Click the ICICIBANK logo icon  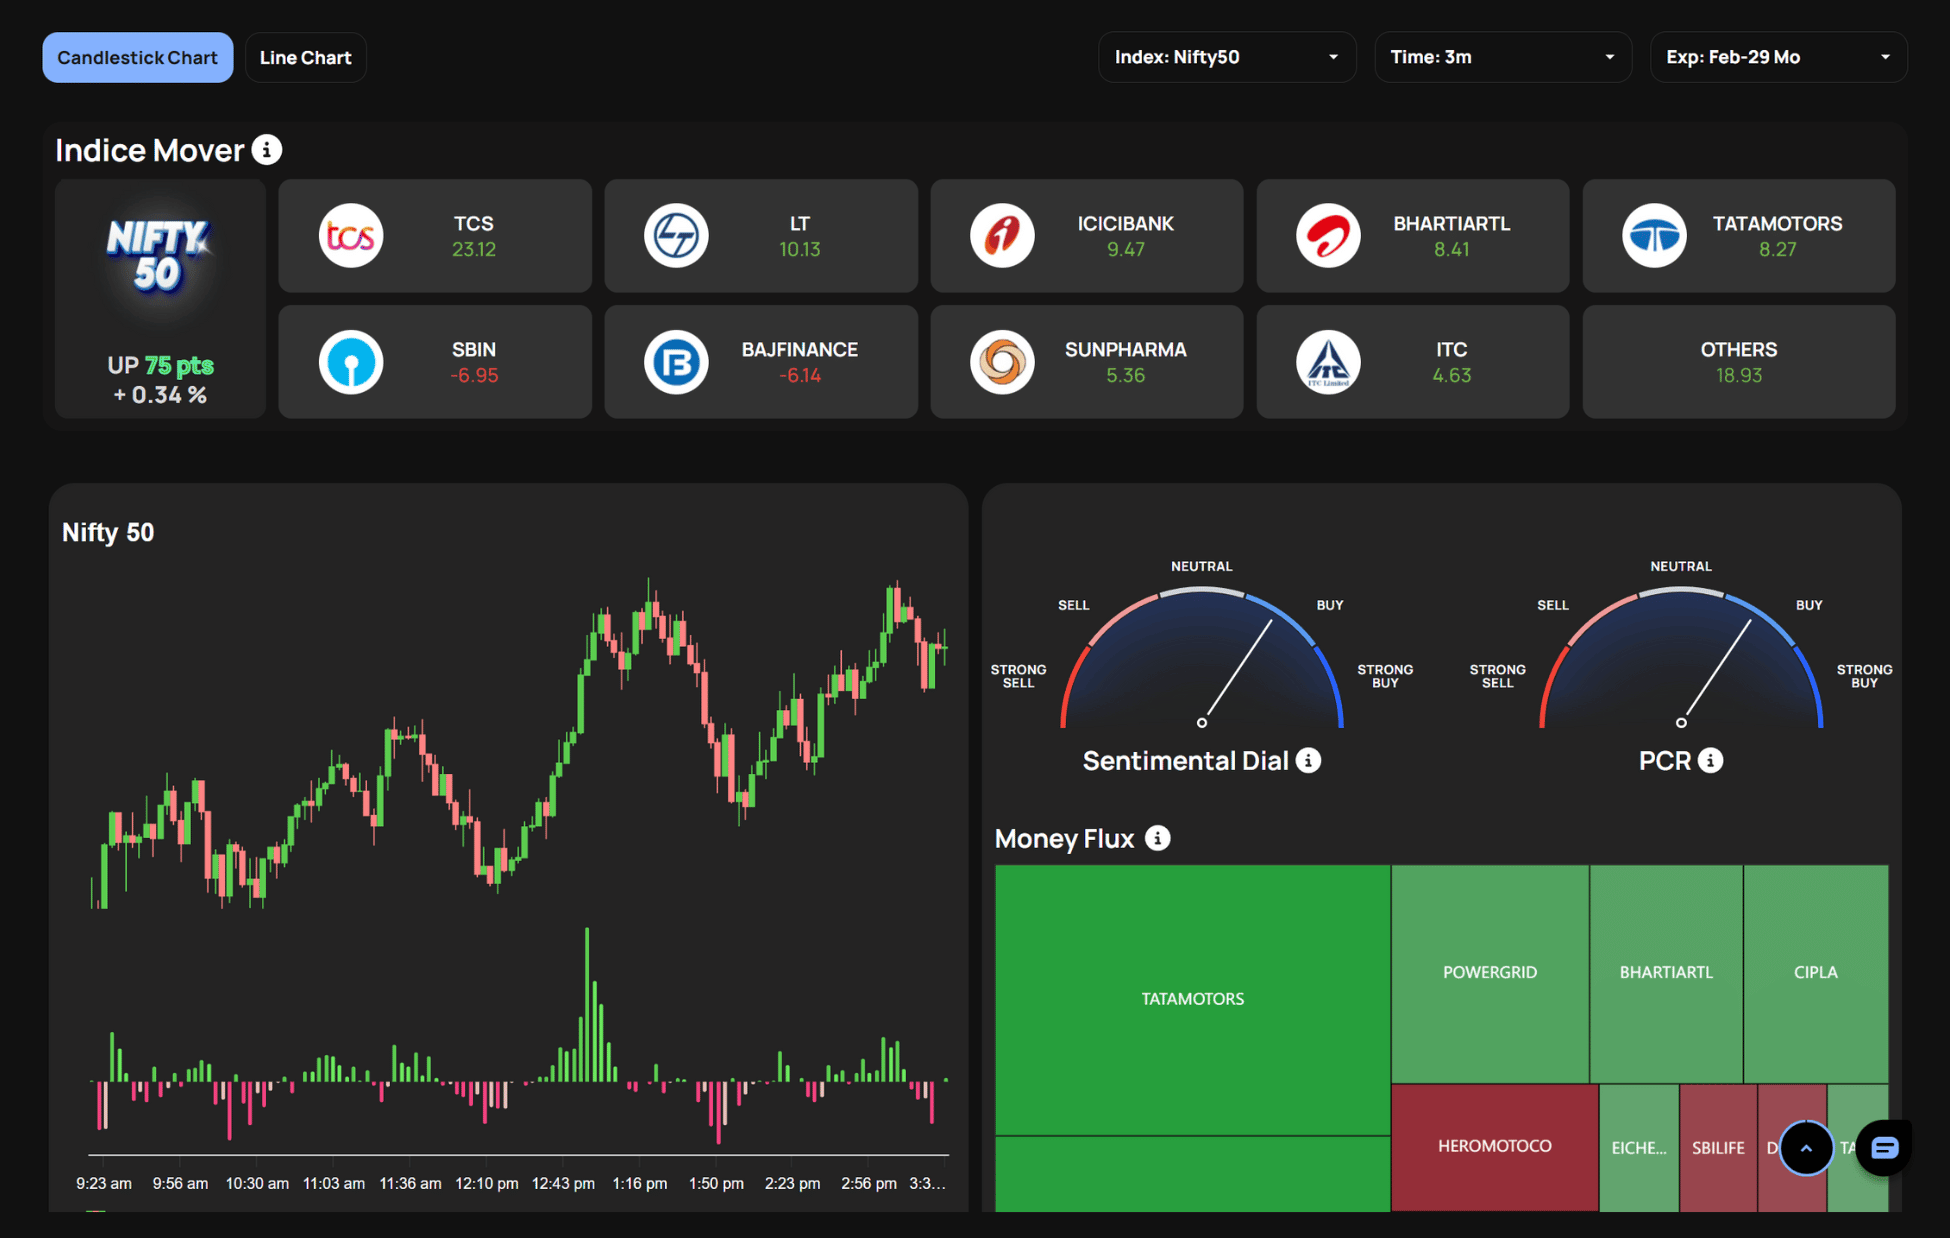coord(1002,236)
